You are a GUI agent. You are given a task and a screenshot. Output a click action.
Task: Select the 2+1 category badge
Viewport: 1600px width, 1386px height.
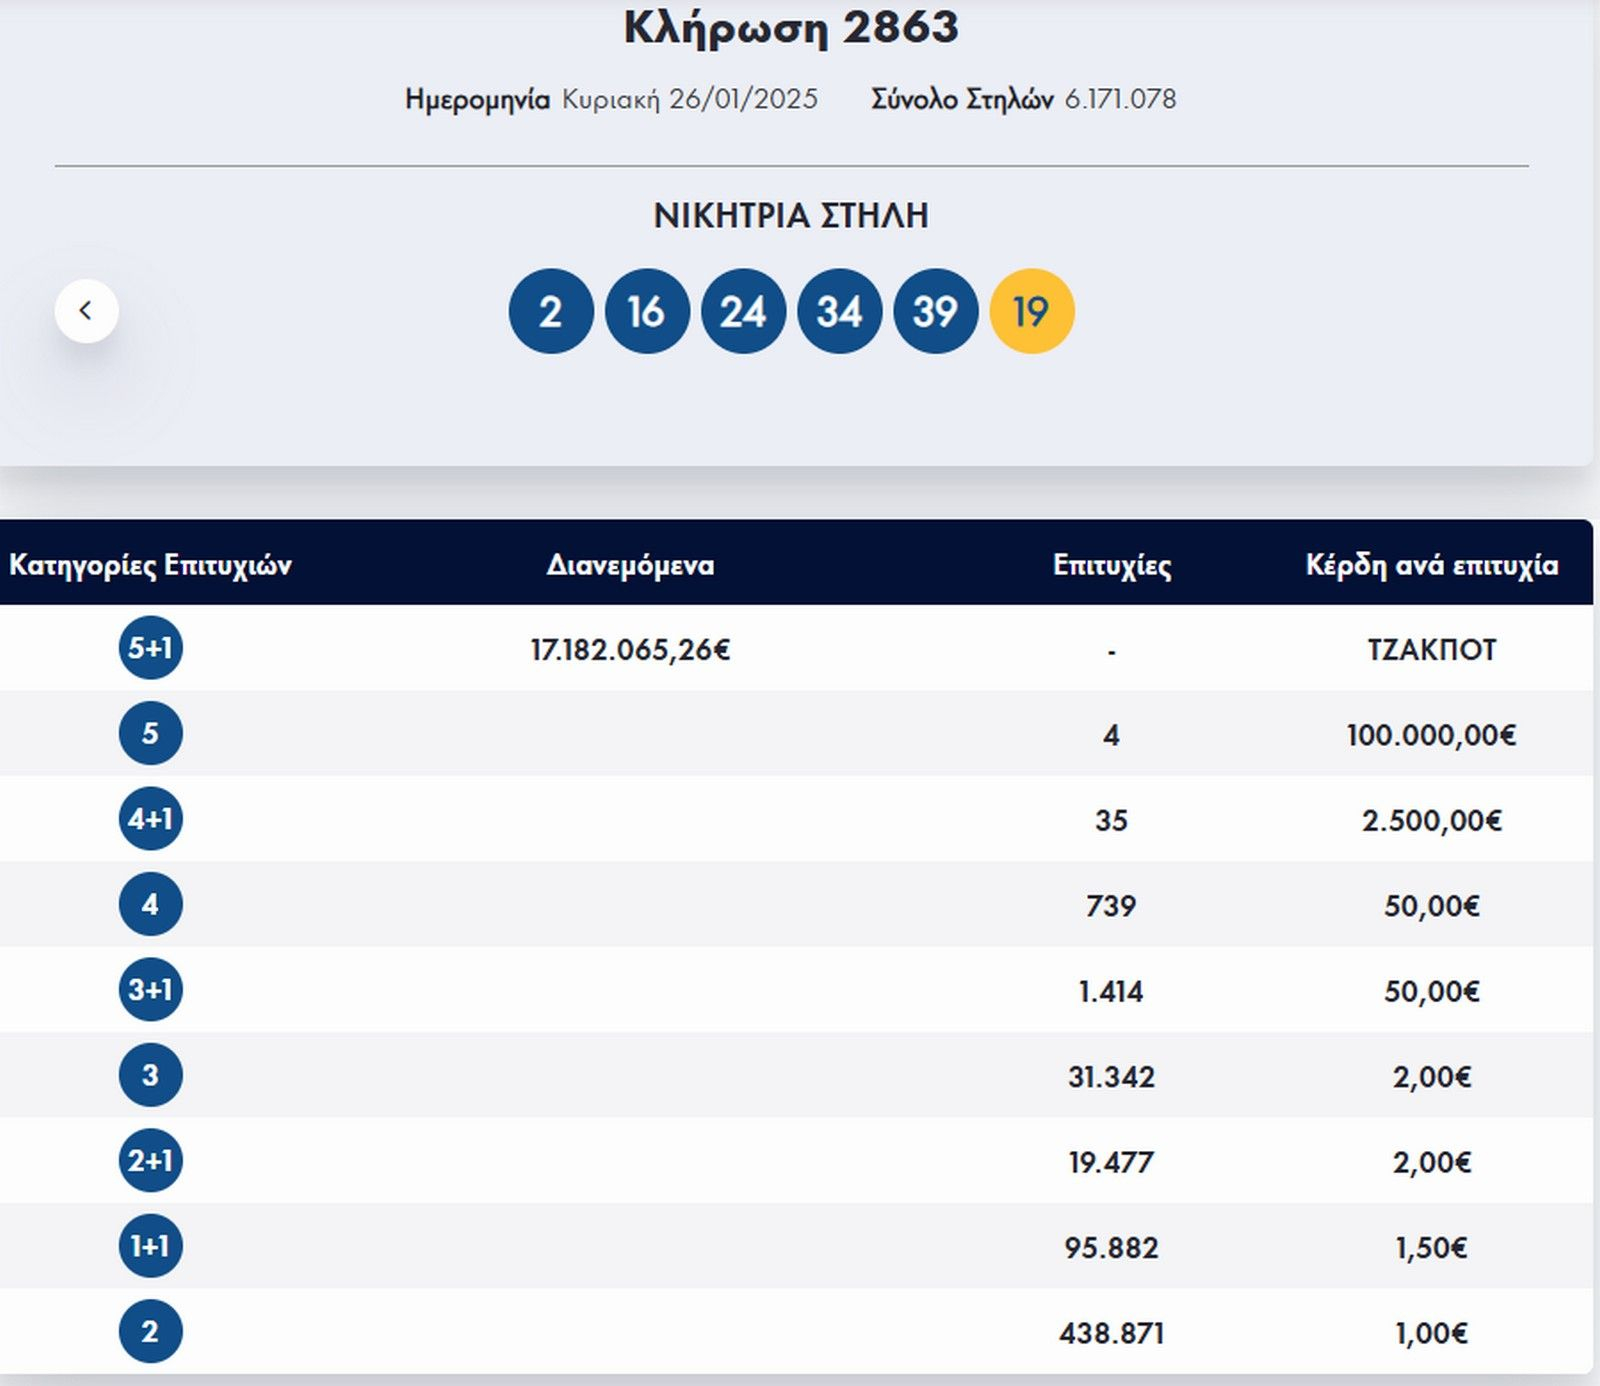coord(150,1161)
